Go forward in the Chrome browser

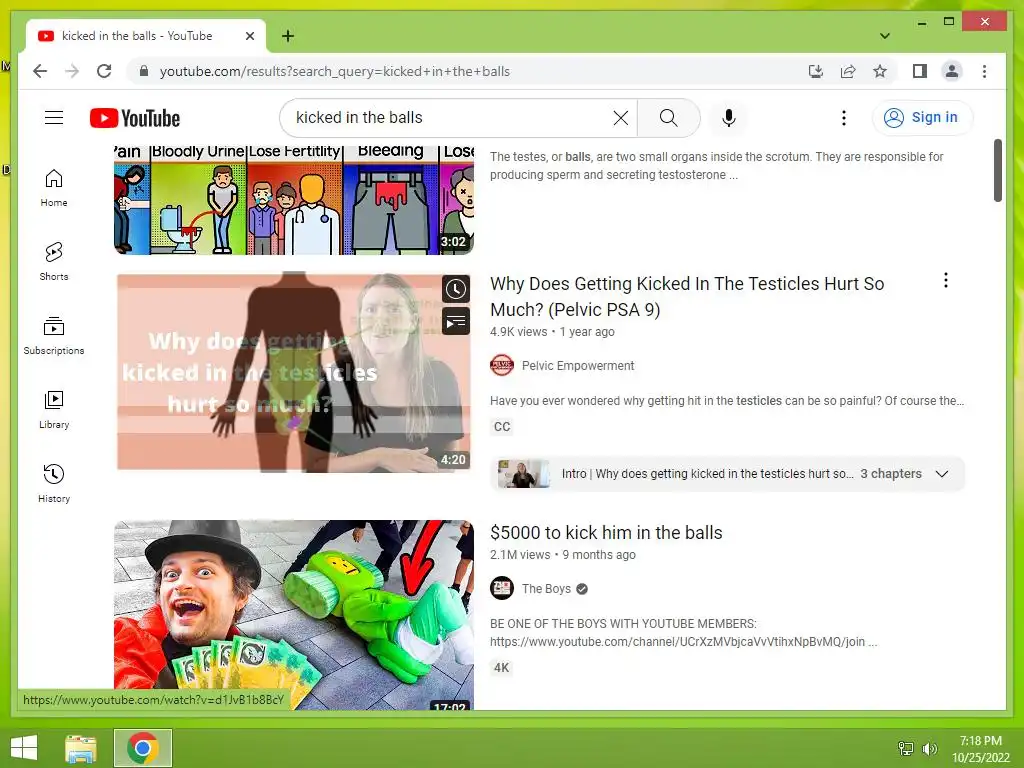[x=72, y=71]
